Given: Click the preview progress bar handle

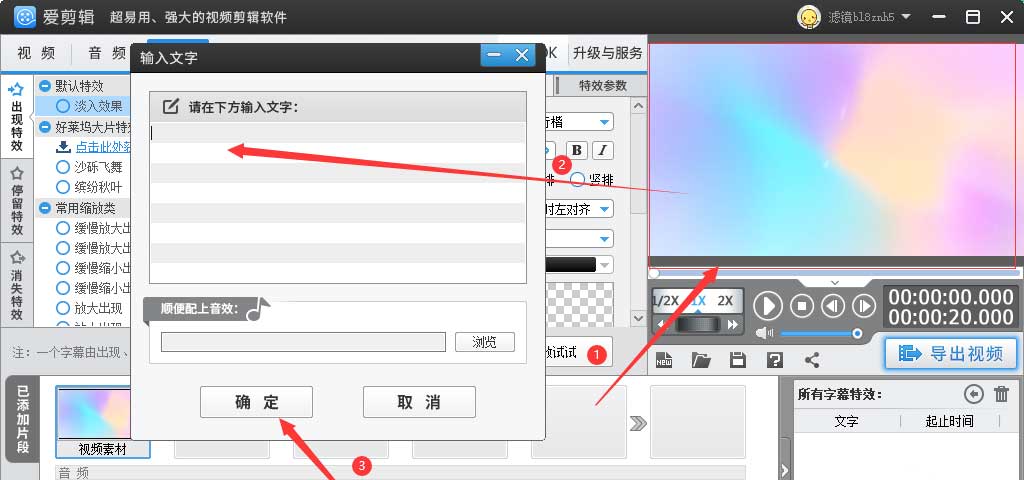Looking at the screenshot, I should click(x=654, y=273).
